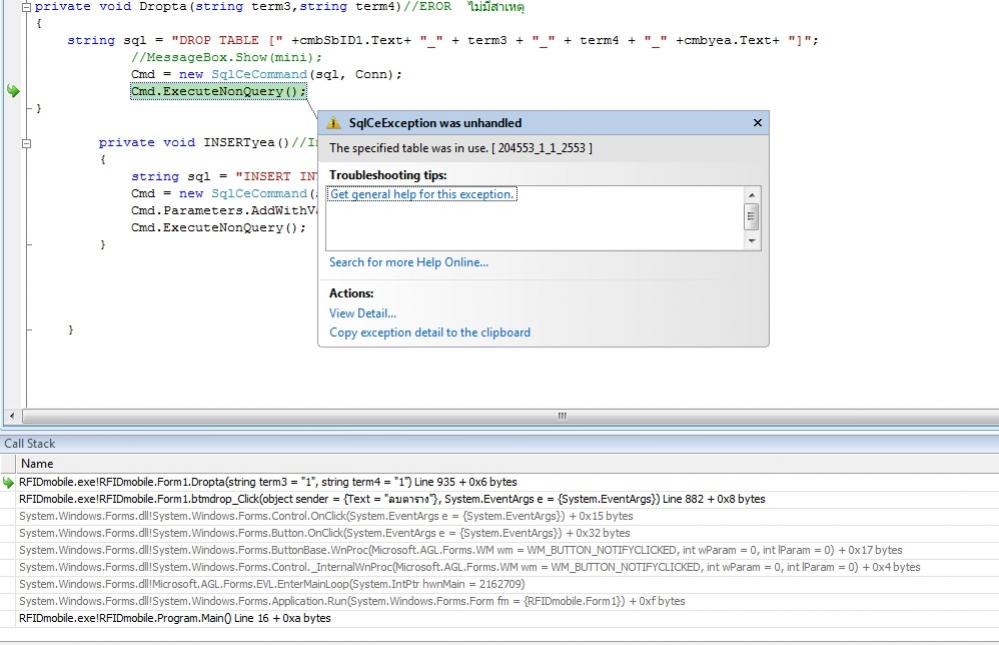The height and width of the screenshot is (645, 999).
Task: Select the Button.OnClick +0x32 bytes stack frame
Action: (324, 533)
